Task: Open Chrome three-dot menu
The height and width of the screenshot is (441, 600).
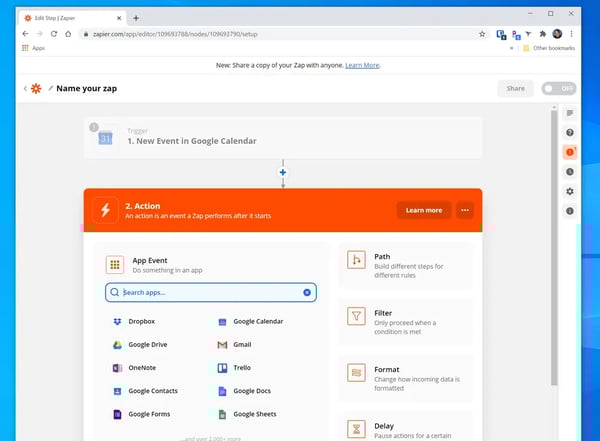Action: 571,34
